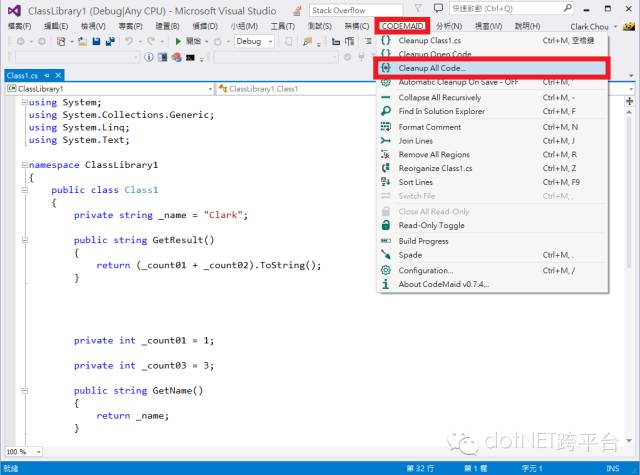Click the "Clark" string literal in code
640x475 pixels.
tap(223, 215)
